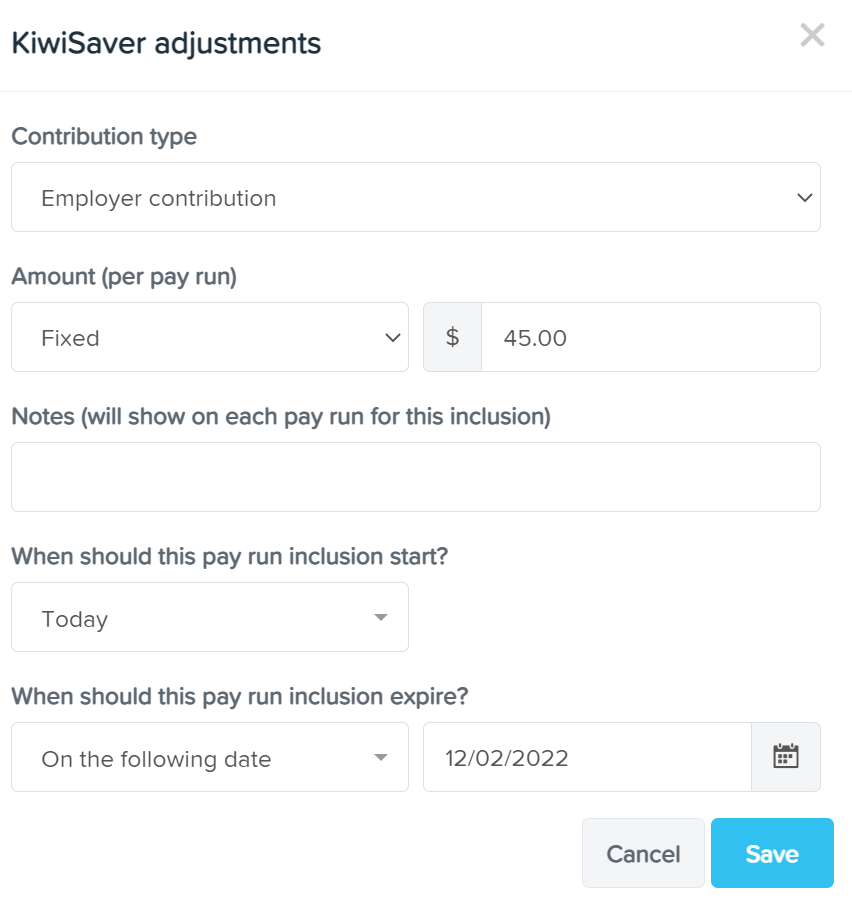The height and width of the screenshot is (905, 852).
Task: Focus the 45.00 amount field
Action: [651, 337]
